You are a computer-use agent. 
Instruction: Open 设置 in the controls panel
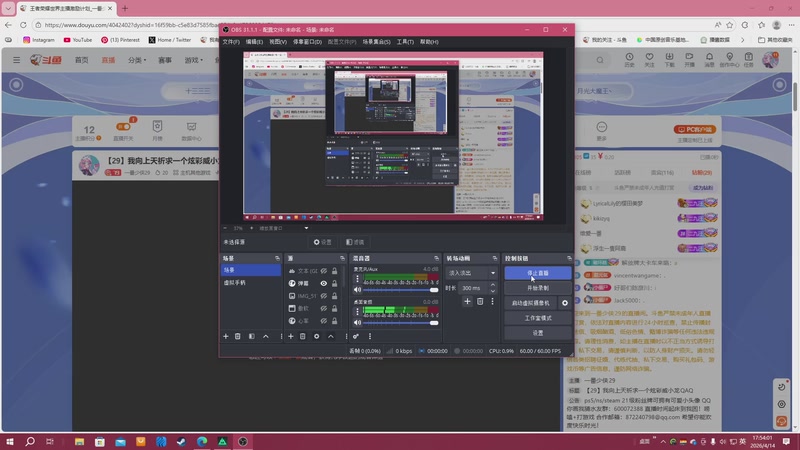[x=538, y=333]
